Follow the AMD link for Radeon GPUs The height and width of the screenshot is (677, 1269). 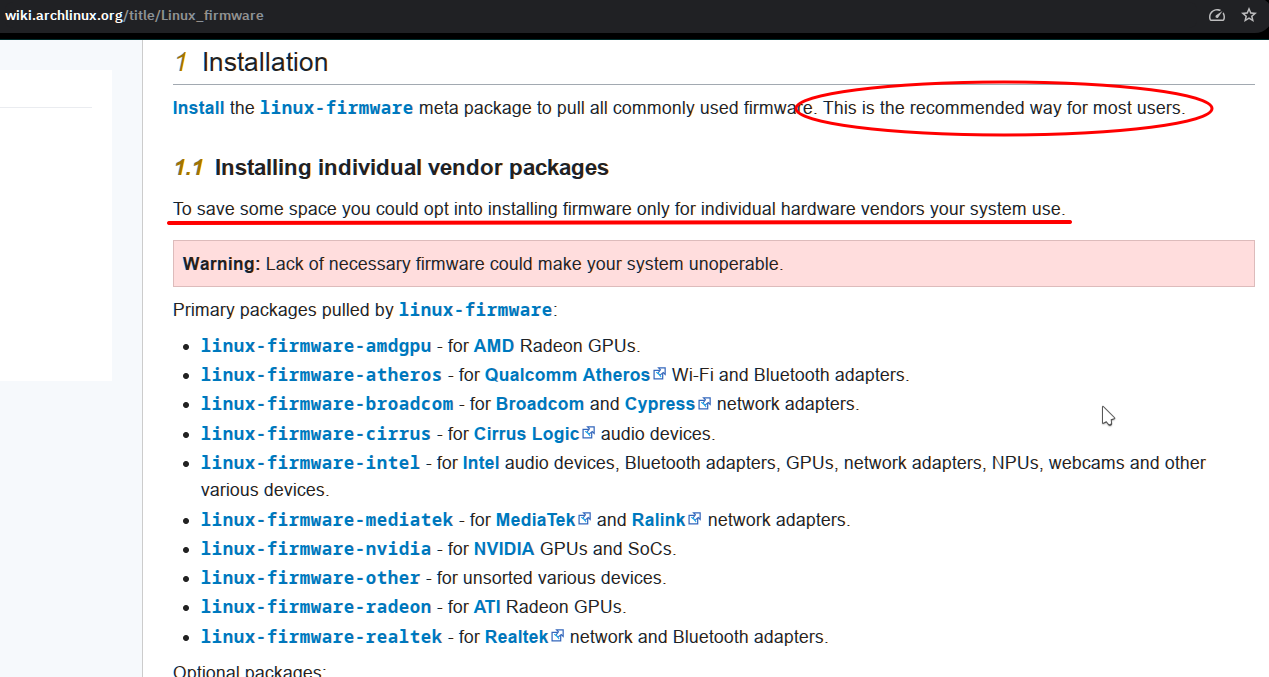pyautogui.click(x=494, y=346)
